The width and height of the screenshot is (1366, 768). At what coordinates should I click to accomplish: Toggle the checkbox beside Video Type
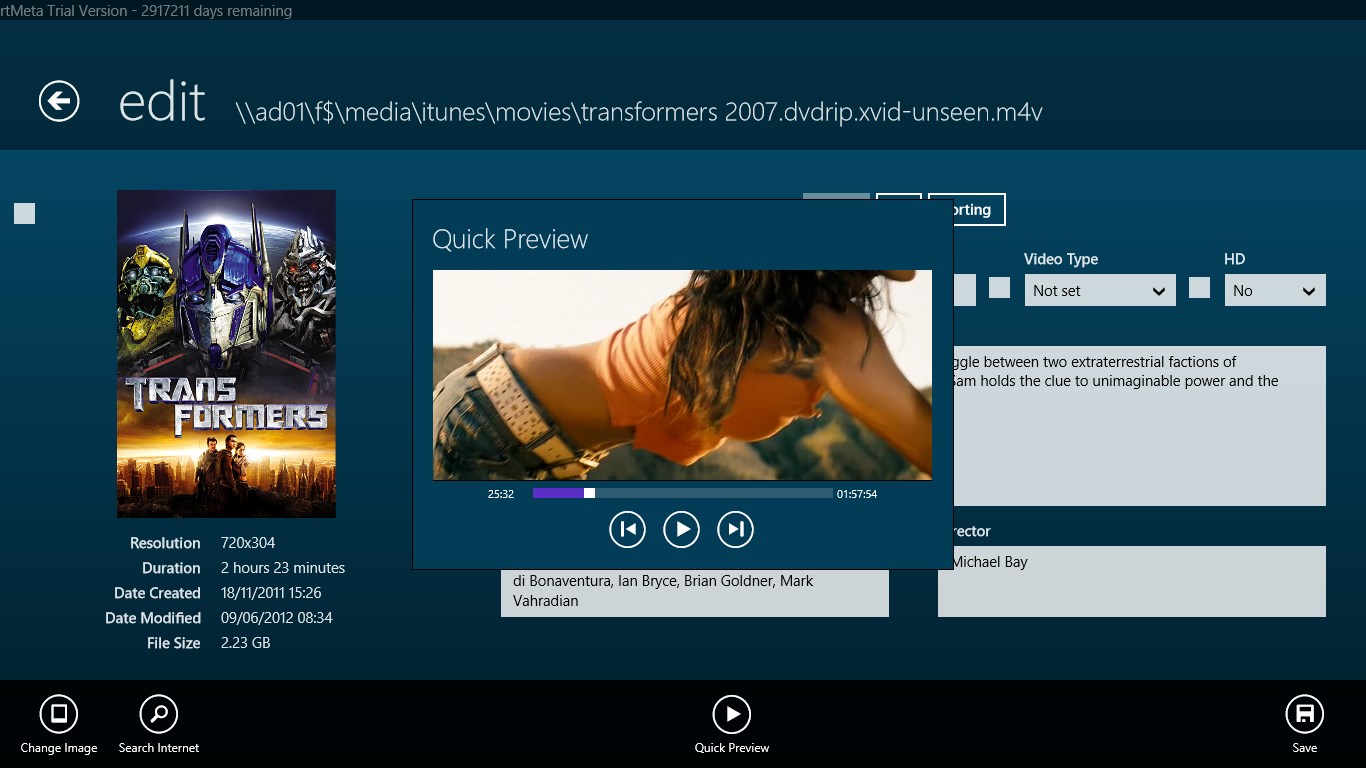998,289
